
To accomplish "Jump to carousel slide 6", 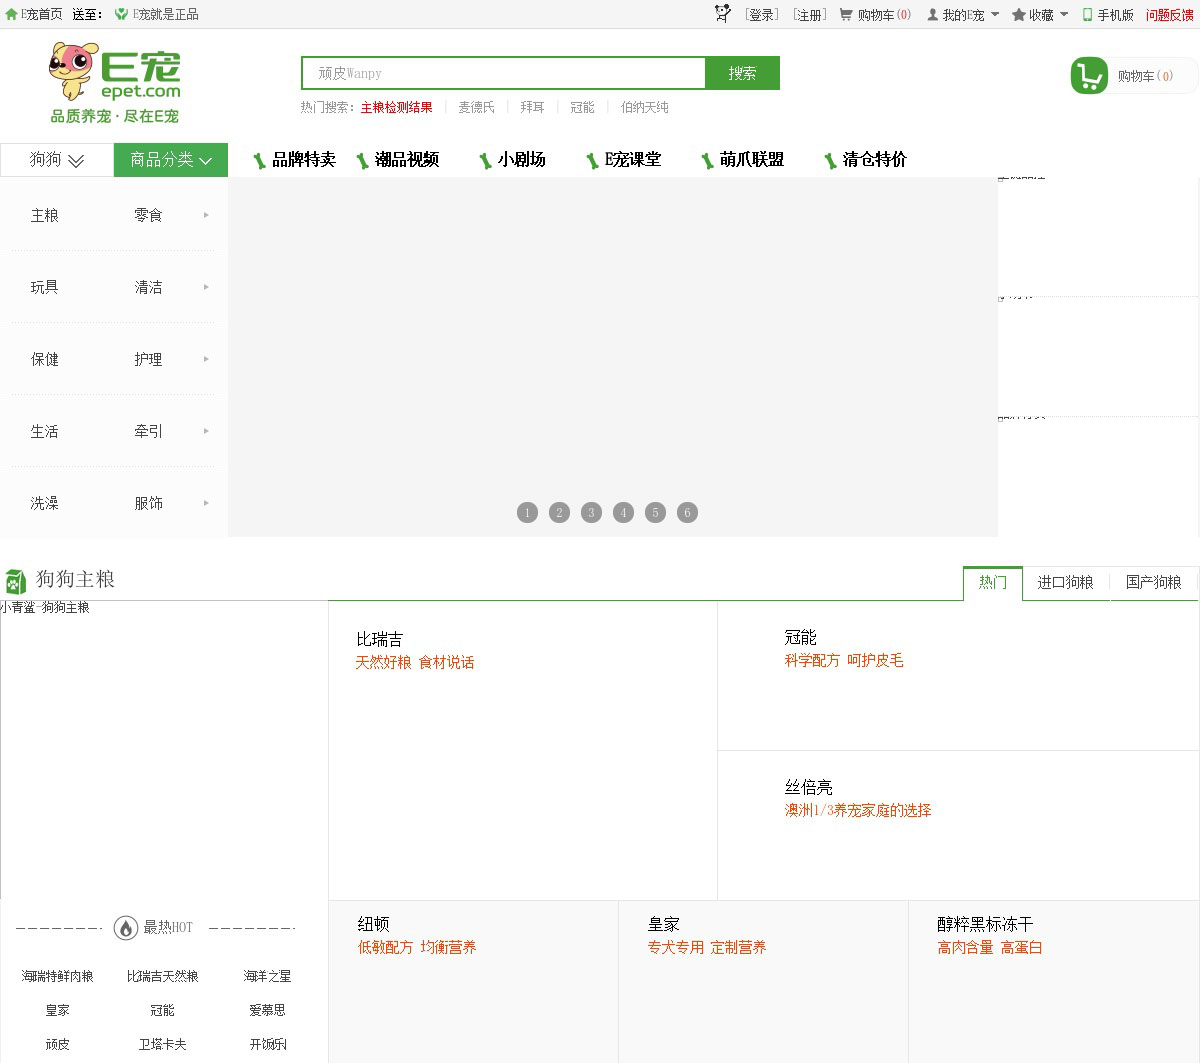I will tap(687, 513).
